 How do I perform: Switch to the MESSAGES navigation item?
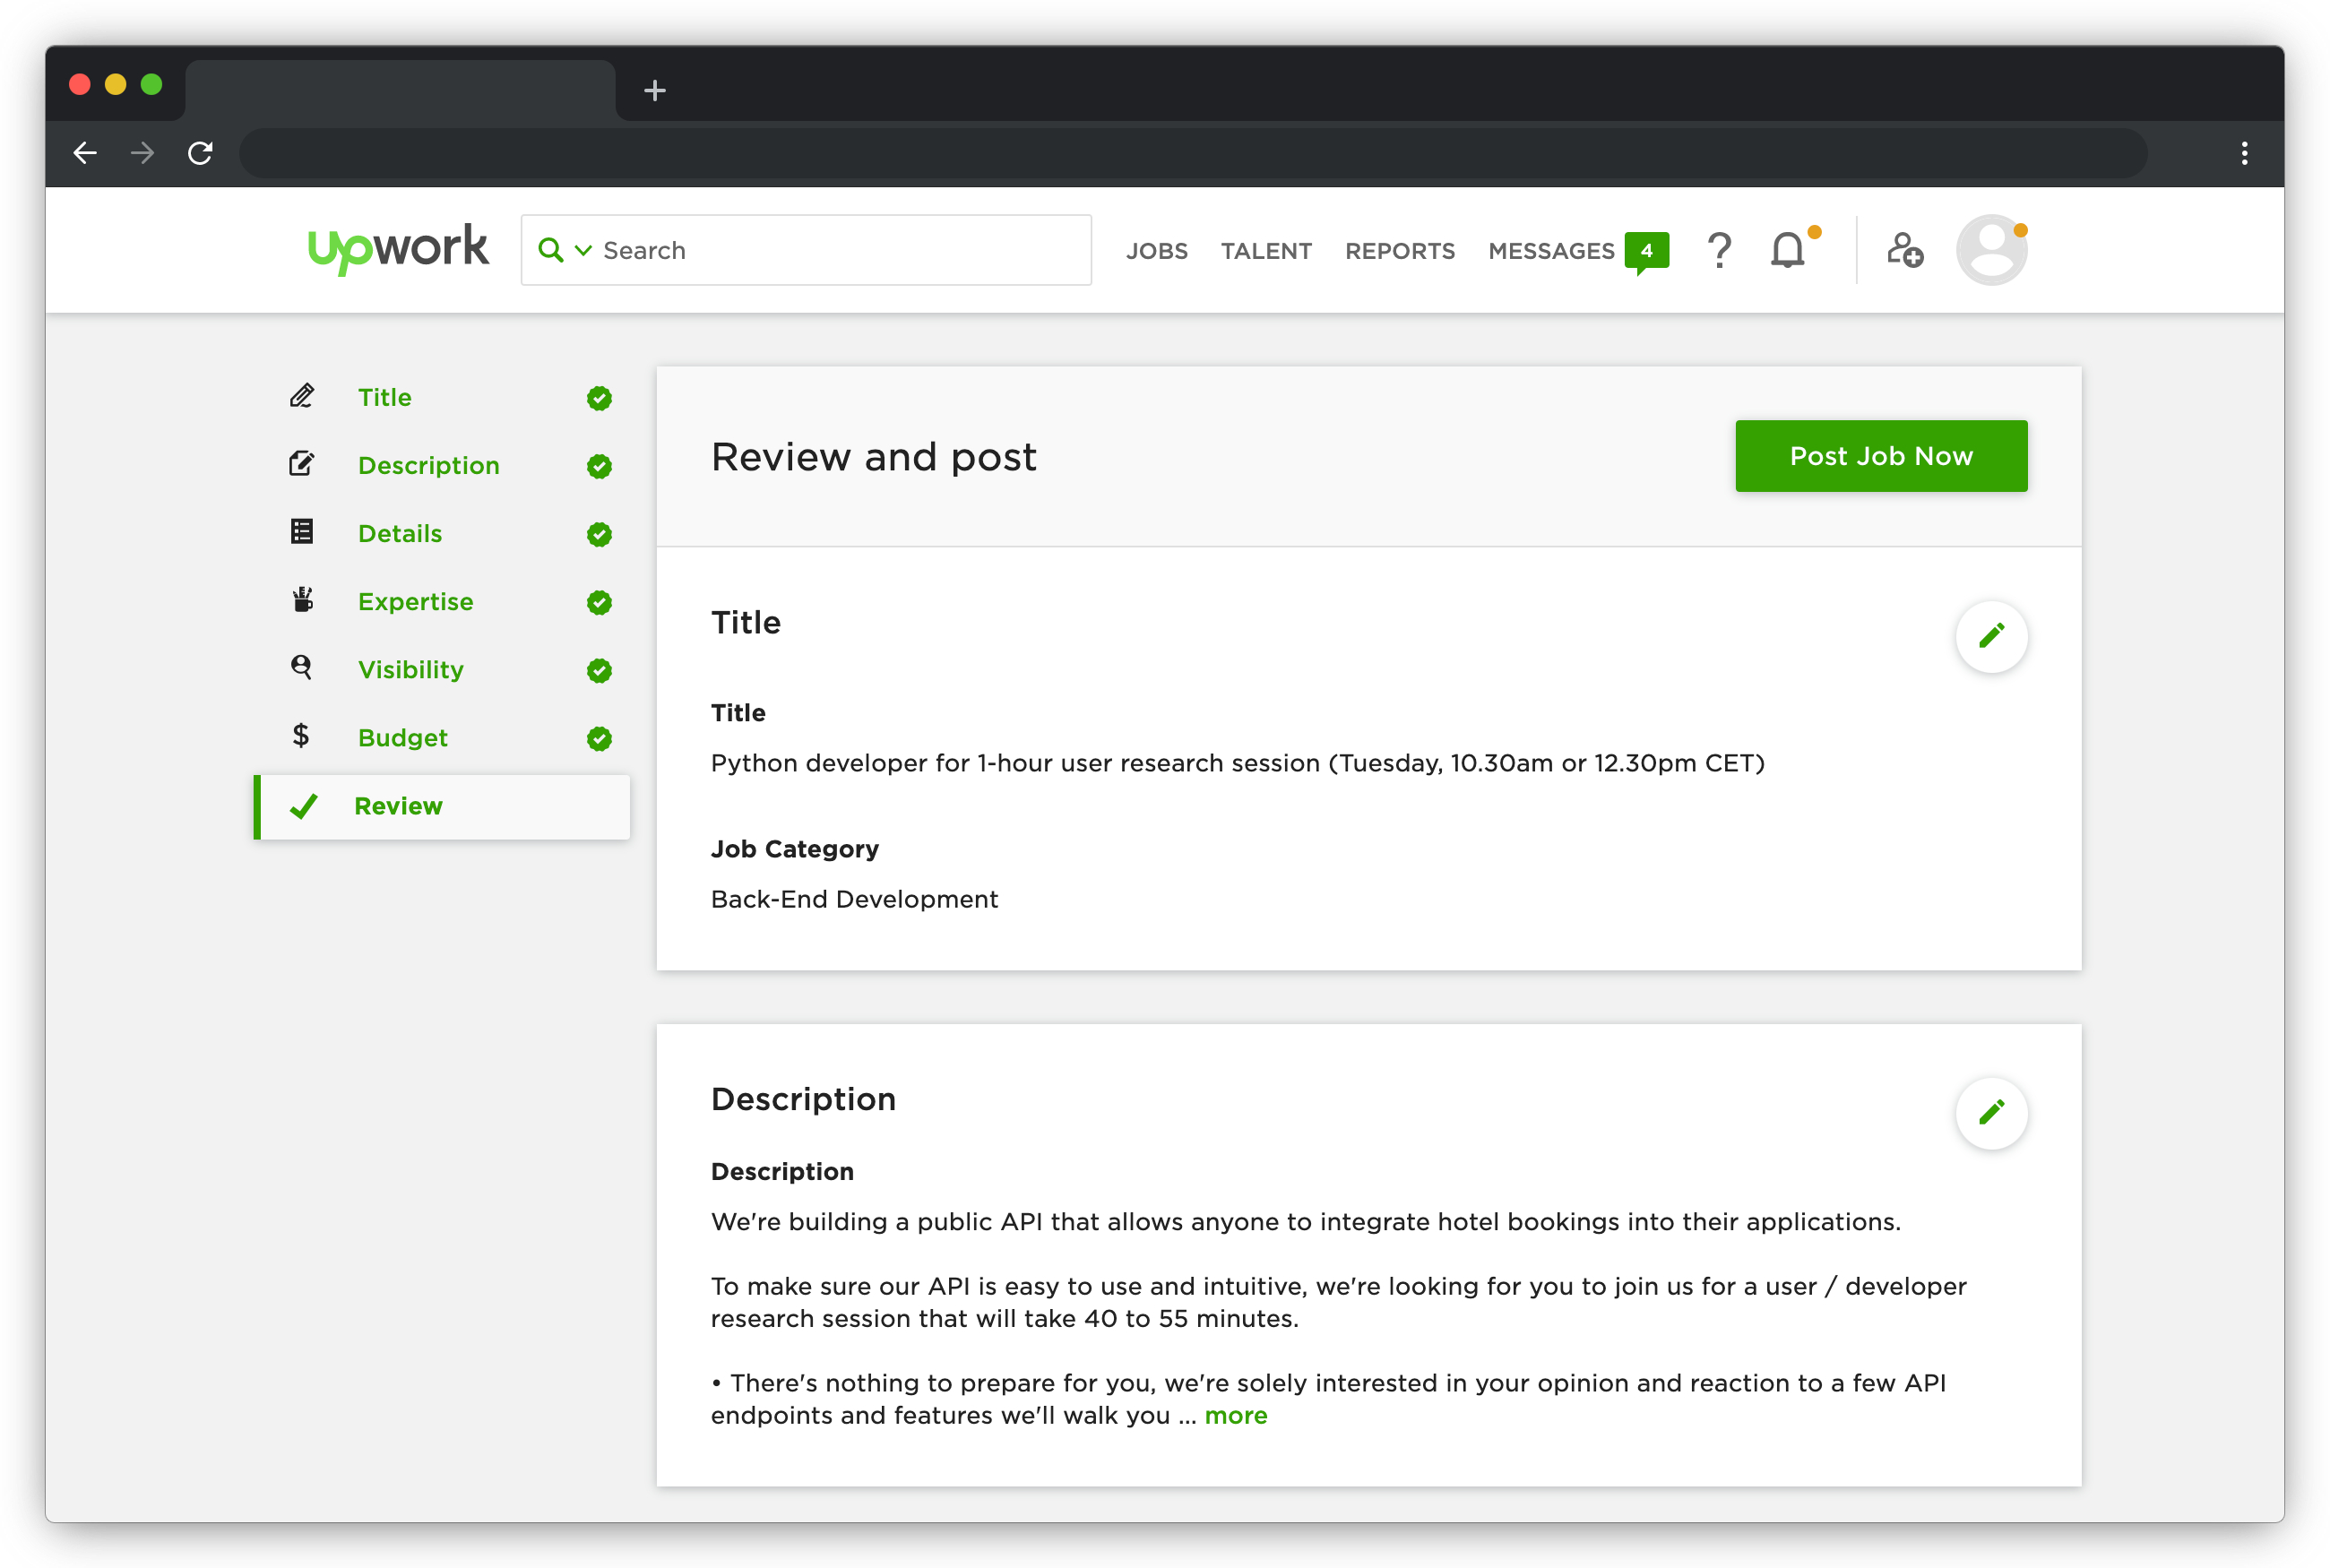pyautogui.click(x=1551, y=251)
